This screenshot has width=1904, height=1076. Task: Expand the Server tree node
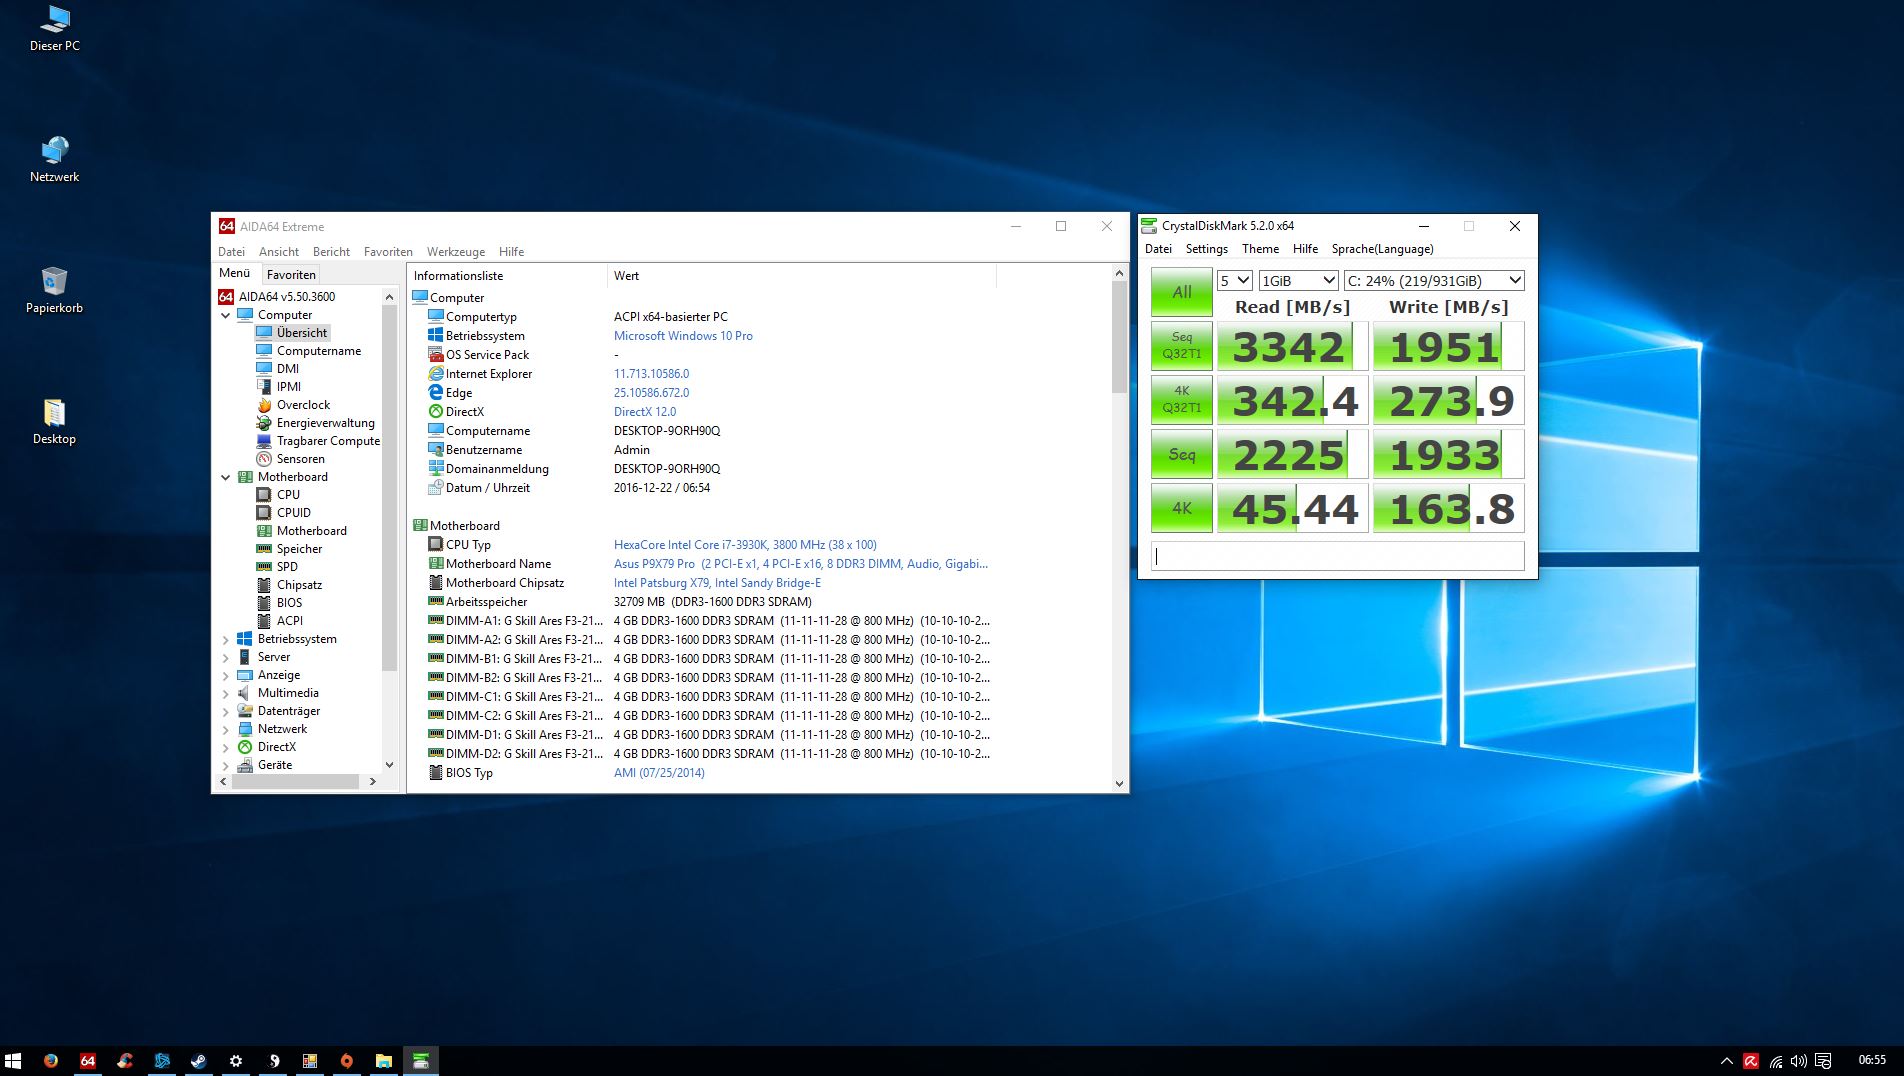click(x=226, y=657)
